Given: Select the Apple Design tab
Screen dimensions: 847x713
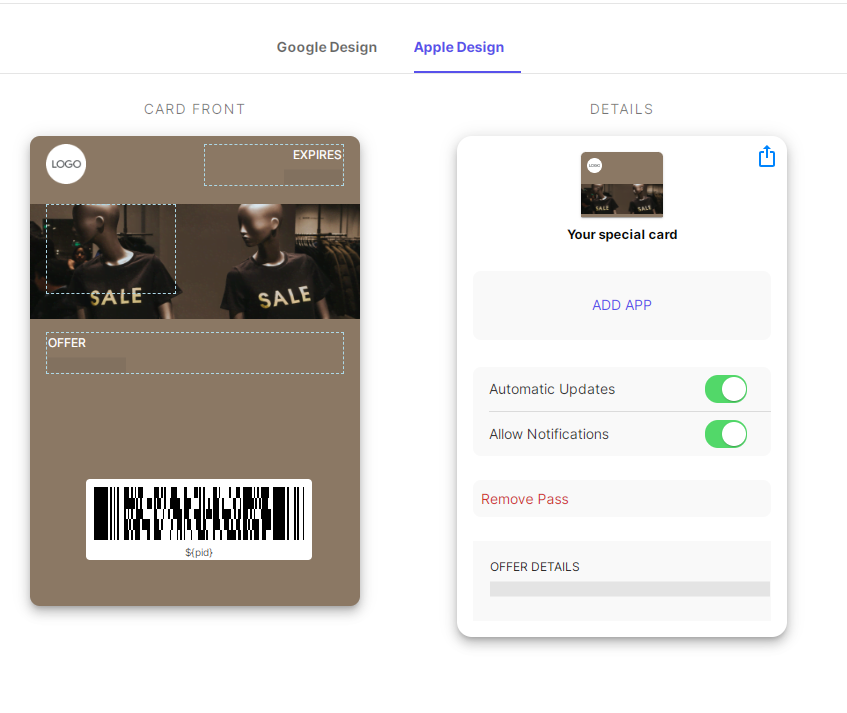Looking at the screenshot, I should click(459, 48).
